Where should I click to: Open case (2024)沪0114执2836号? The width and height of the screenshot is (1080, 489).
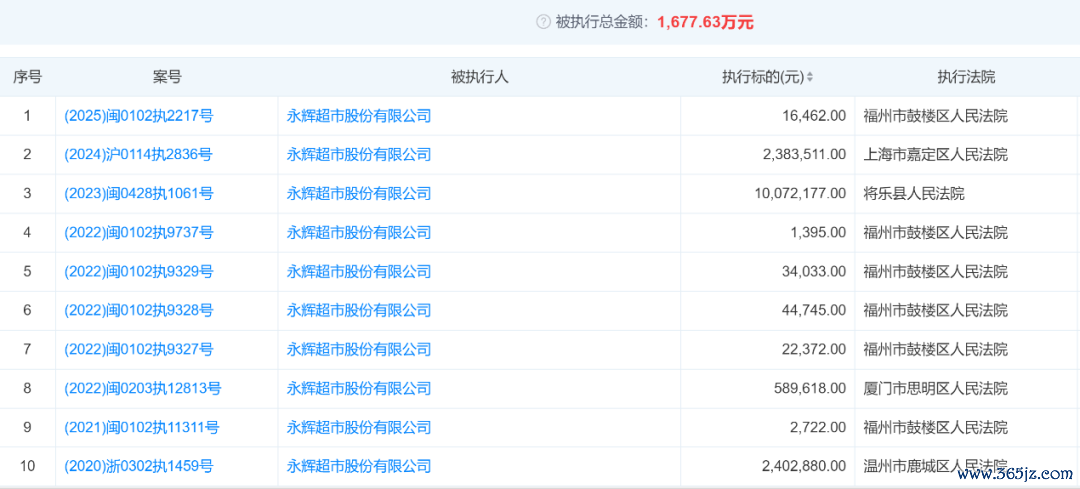click(x=138, y=155)
